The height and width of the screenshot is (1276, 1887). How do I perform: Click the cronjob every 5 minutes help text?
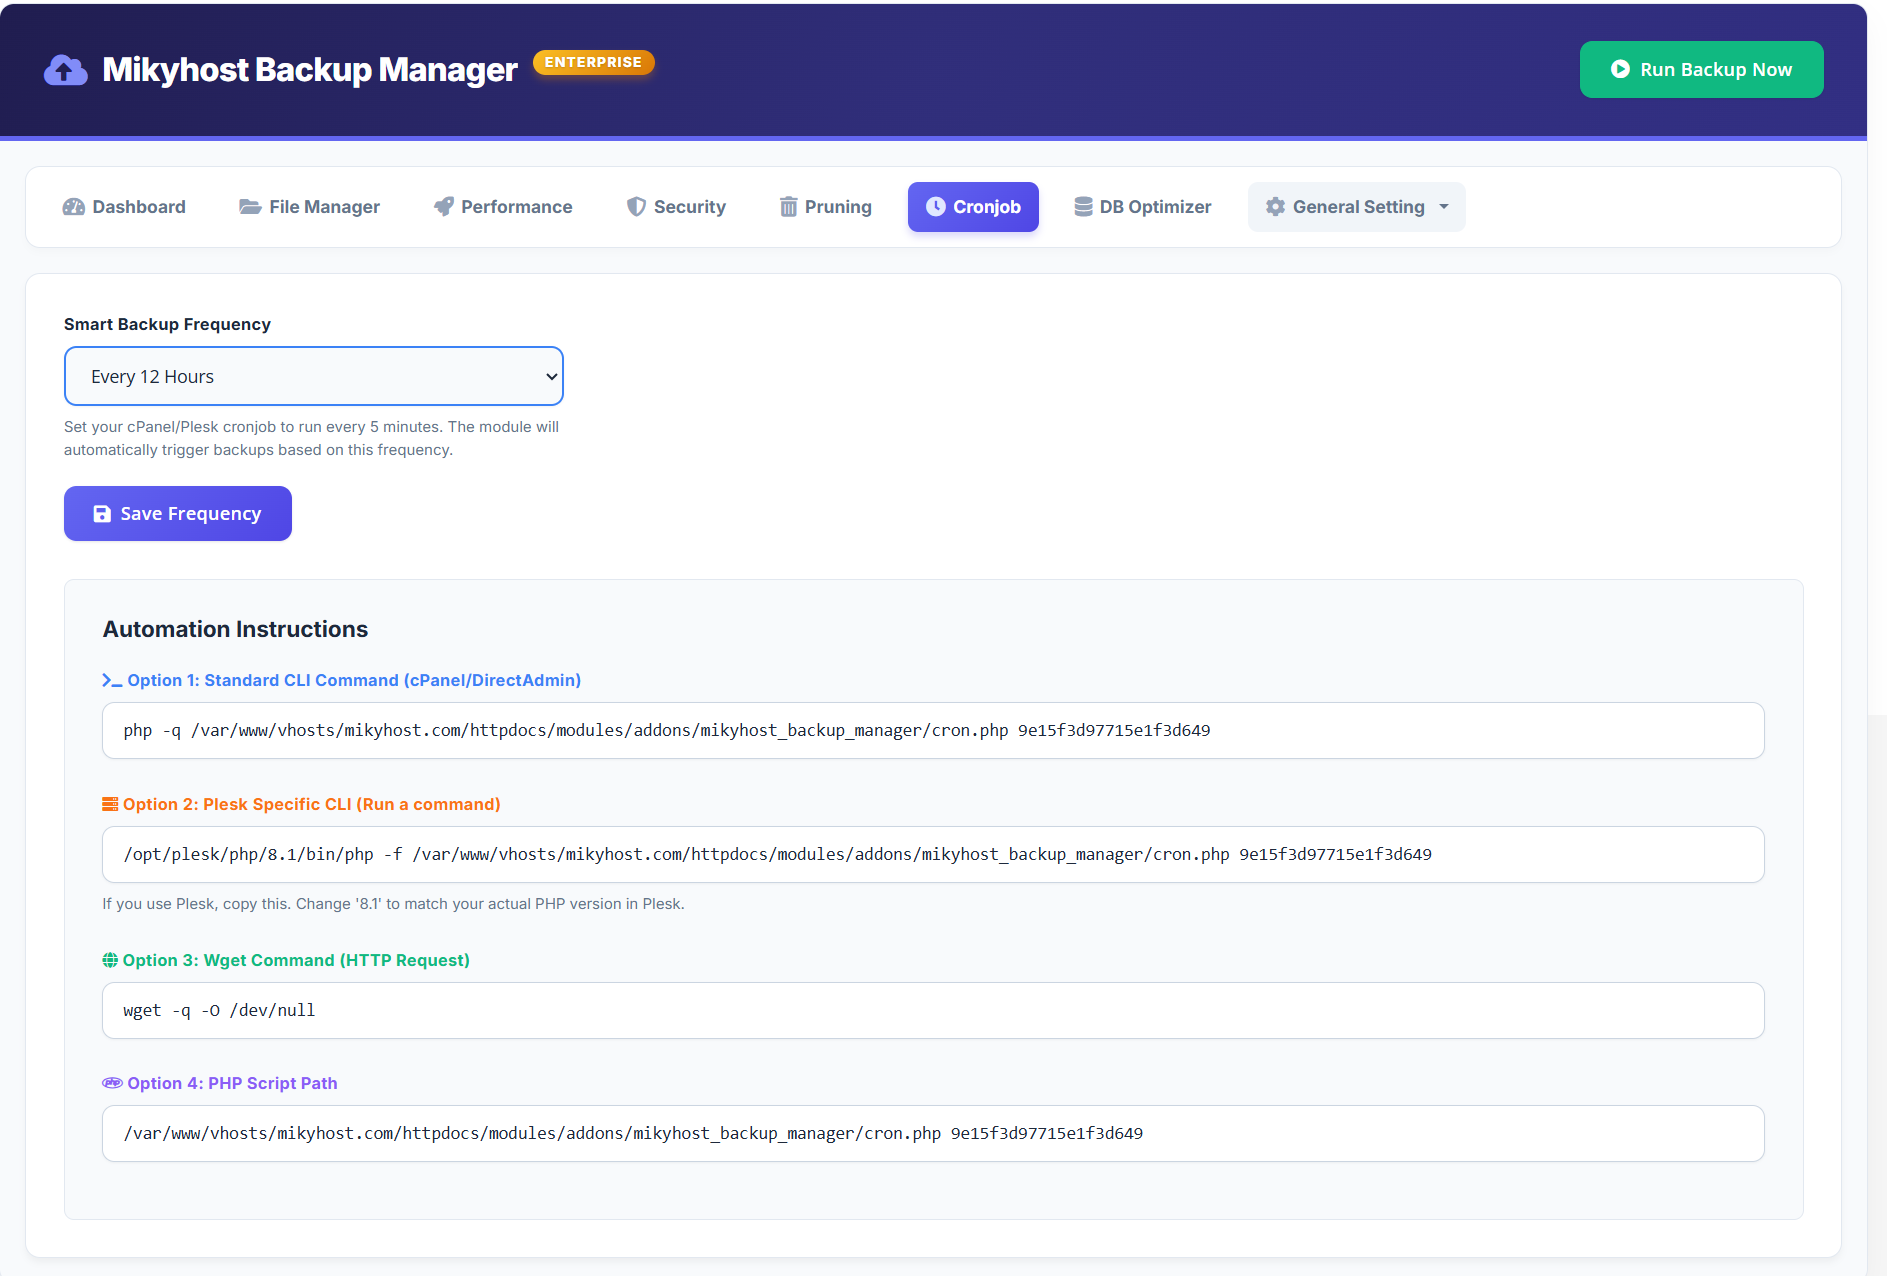311,438
